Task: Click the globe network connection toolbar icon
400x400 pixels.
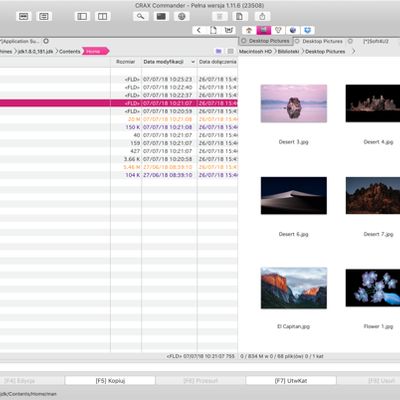Action: click(x=181, y=16)
